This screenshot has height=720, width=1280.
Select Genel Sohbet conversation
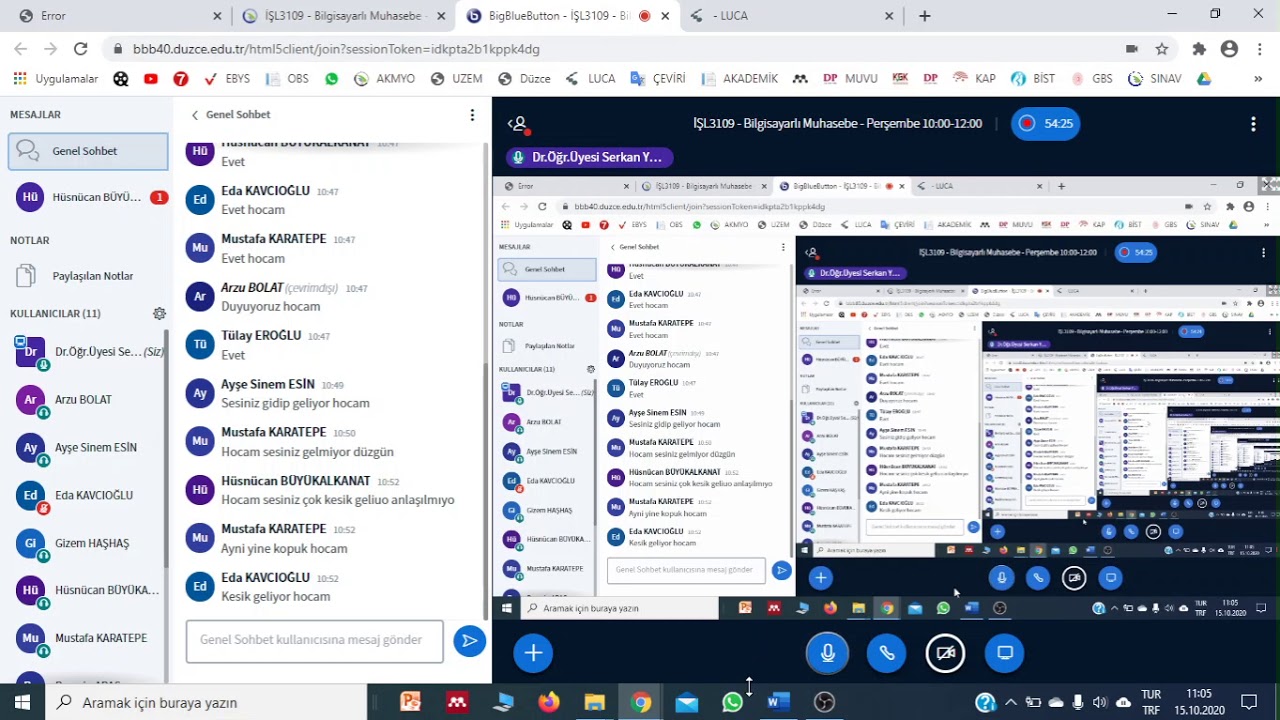(88, 151)
